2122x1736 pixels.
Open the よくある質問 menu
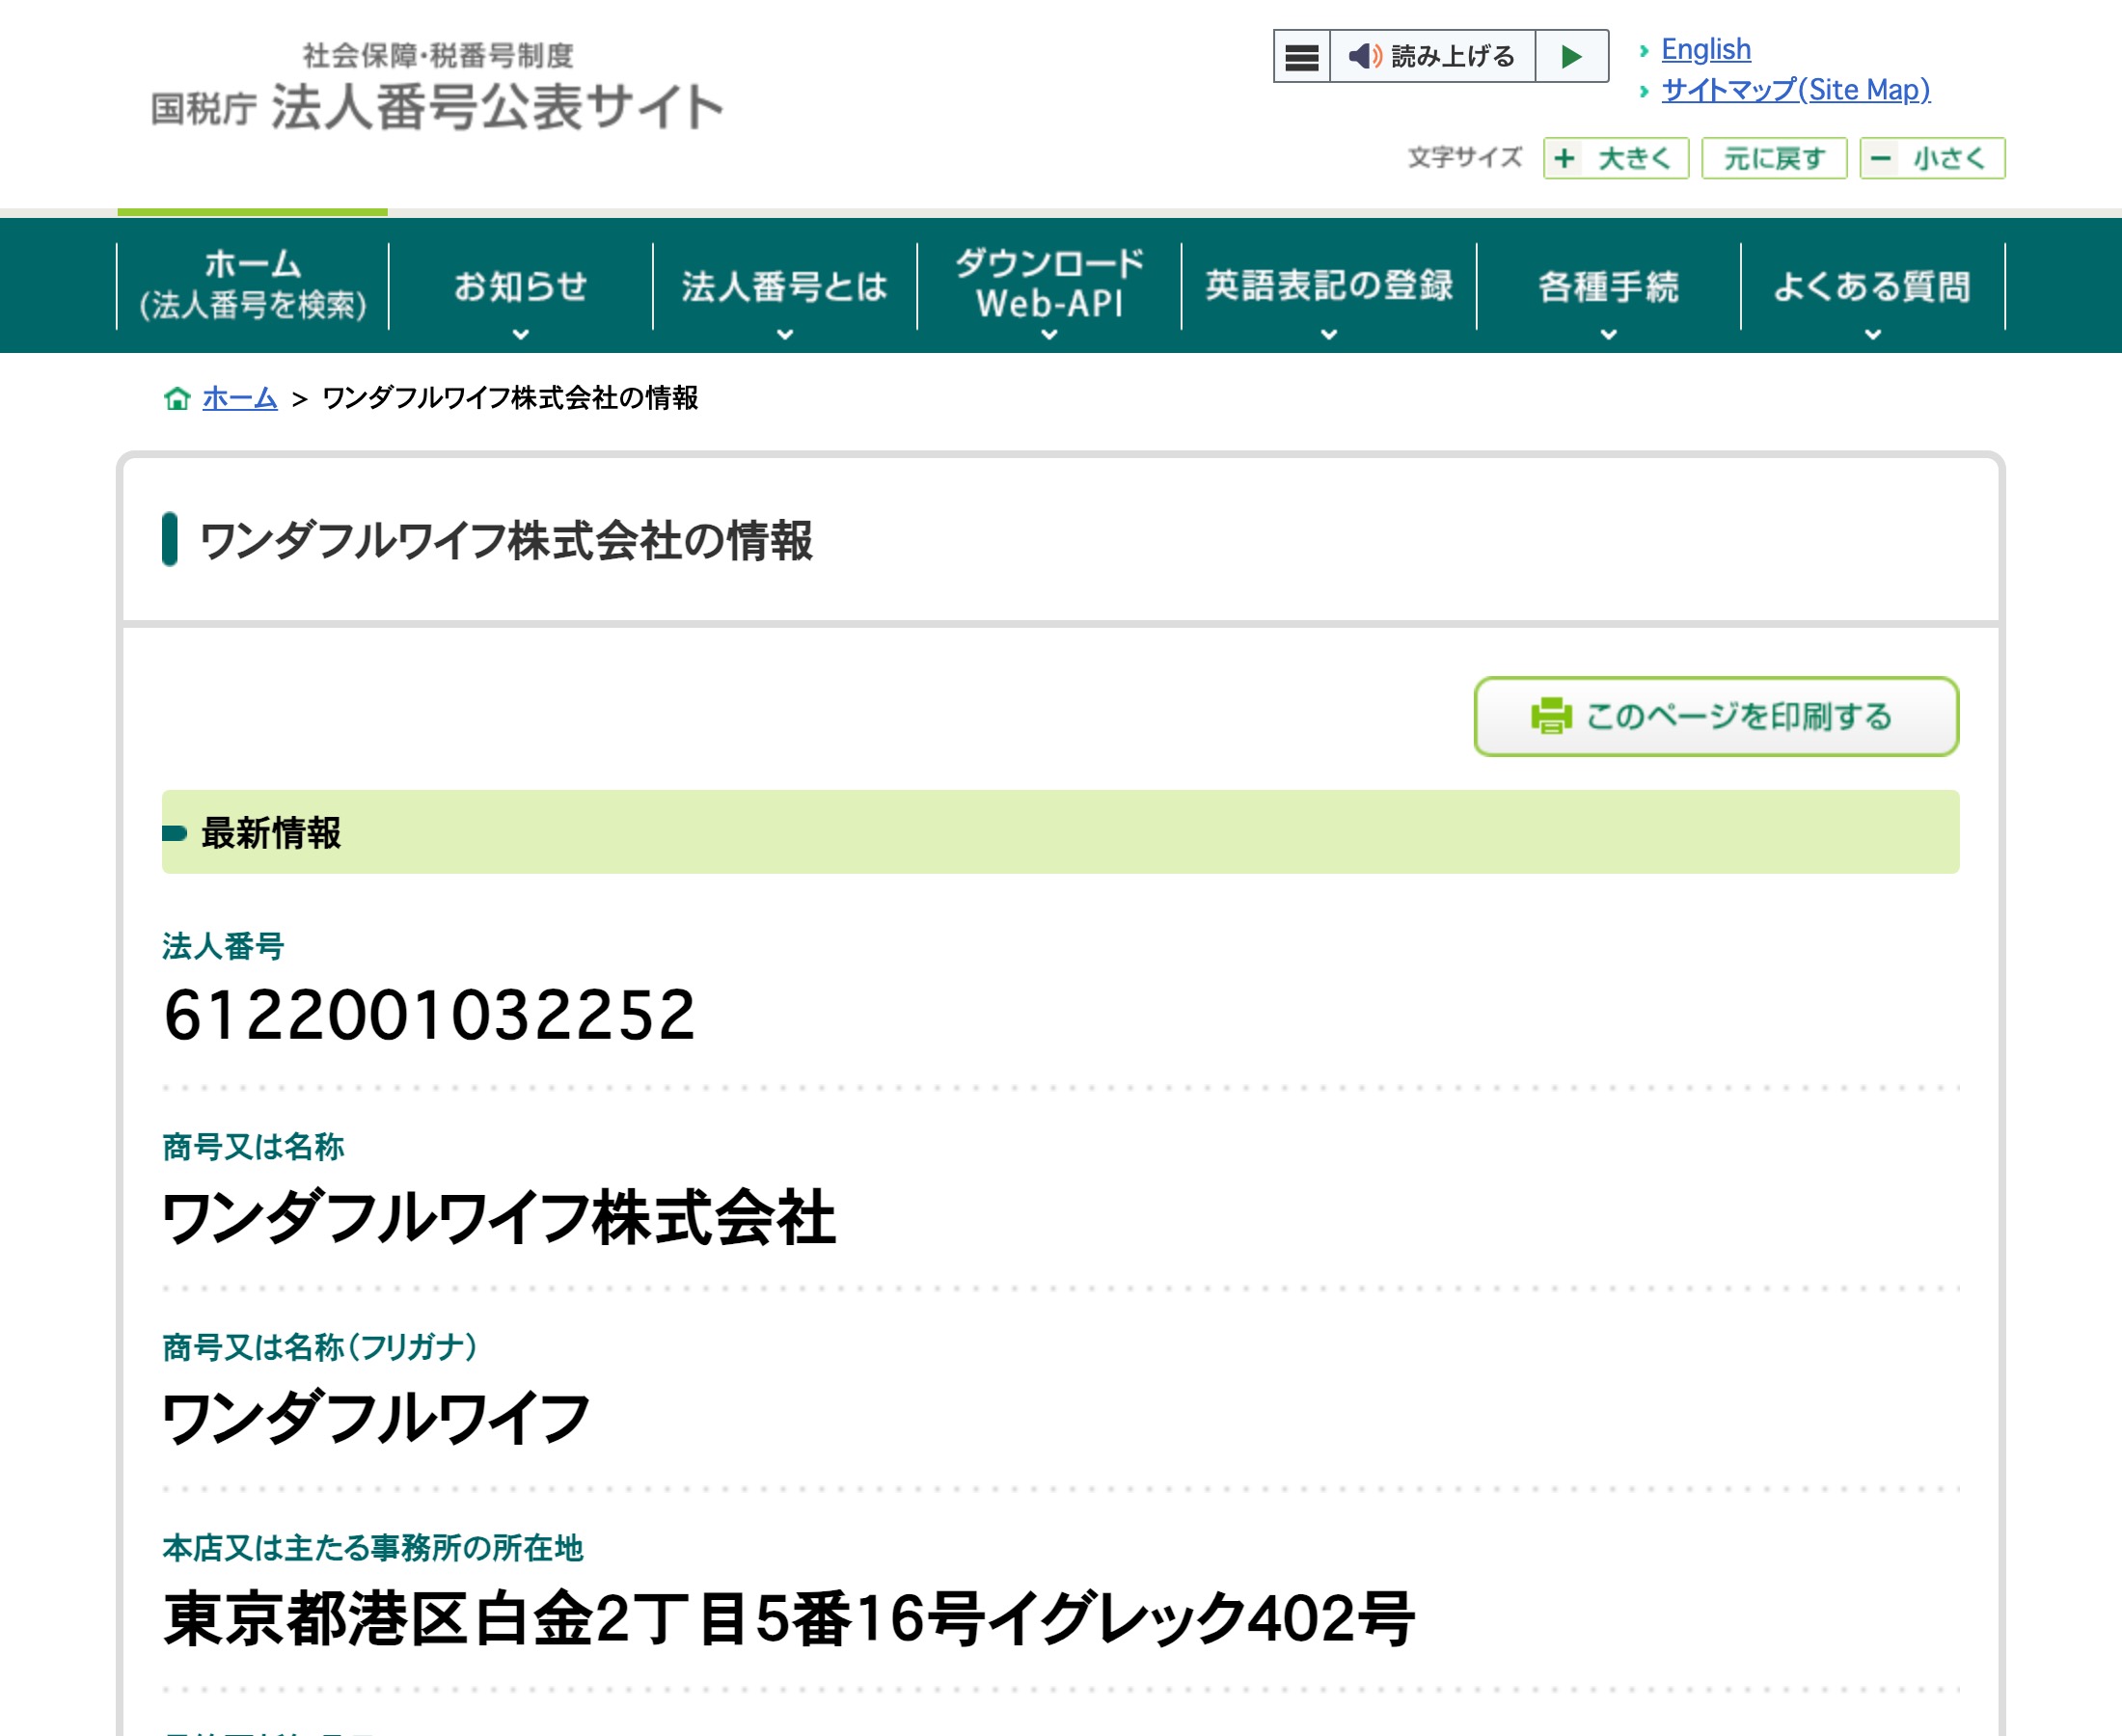click(1872, 286)
